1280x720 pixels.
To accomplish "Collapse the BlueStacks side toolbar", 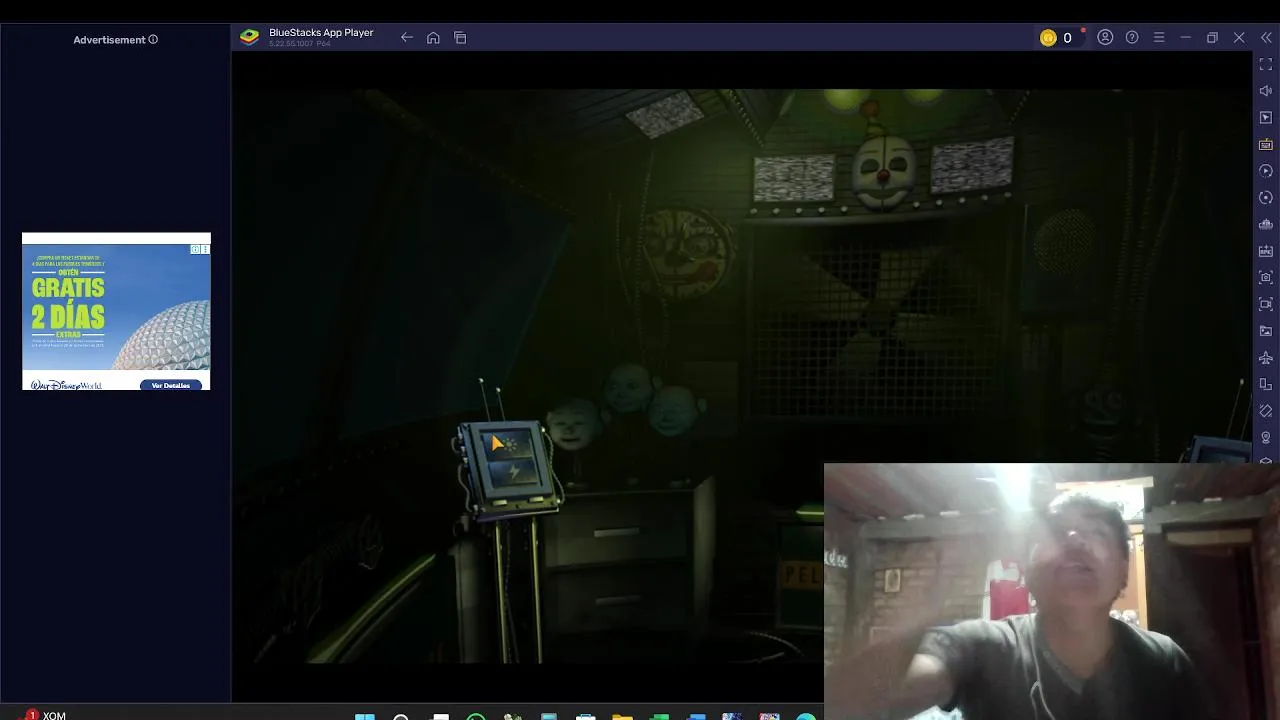I will pyautogui.click(x=1266, y=38).
